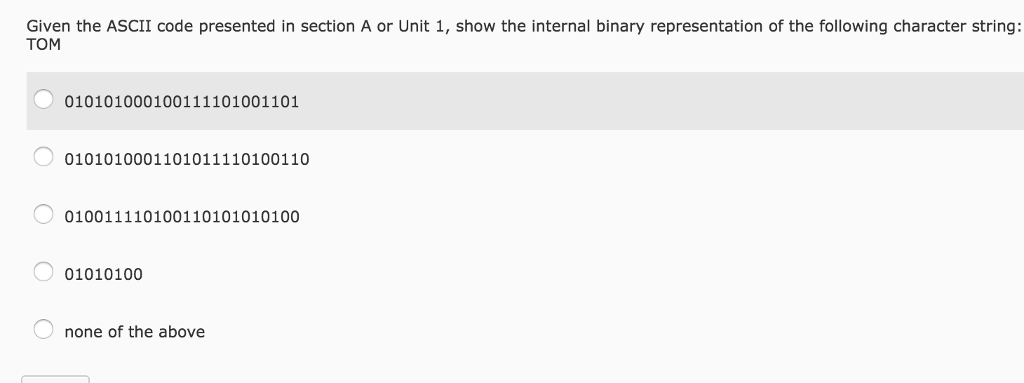
Task: Click the word ASCII in the question
Action: pyautogui.click(x=129, y=27)
